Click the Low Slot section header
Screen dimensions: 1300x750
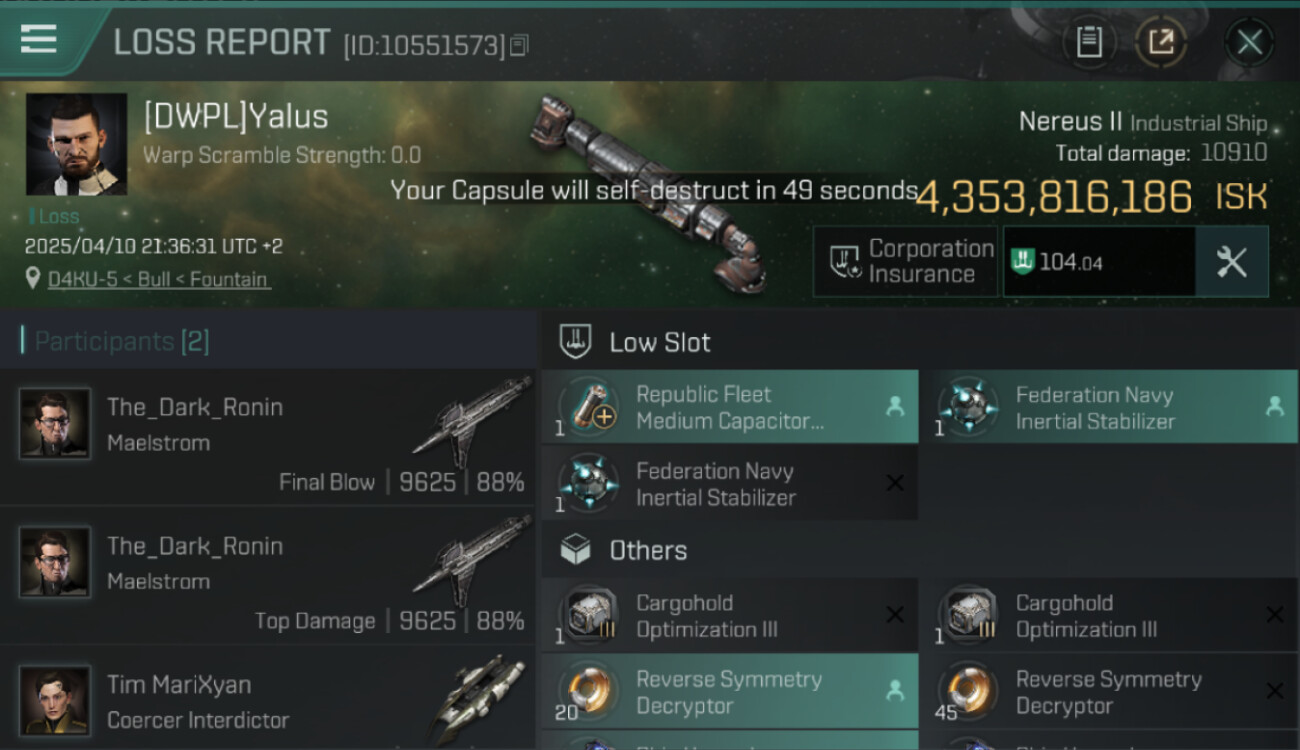pyautogui.click(x=660, y=343)
